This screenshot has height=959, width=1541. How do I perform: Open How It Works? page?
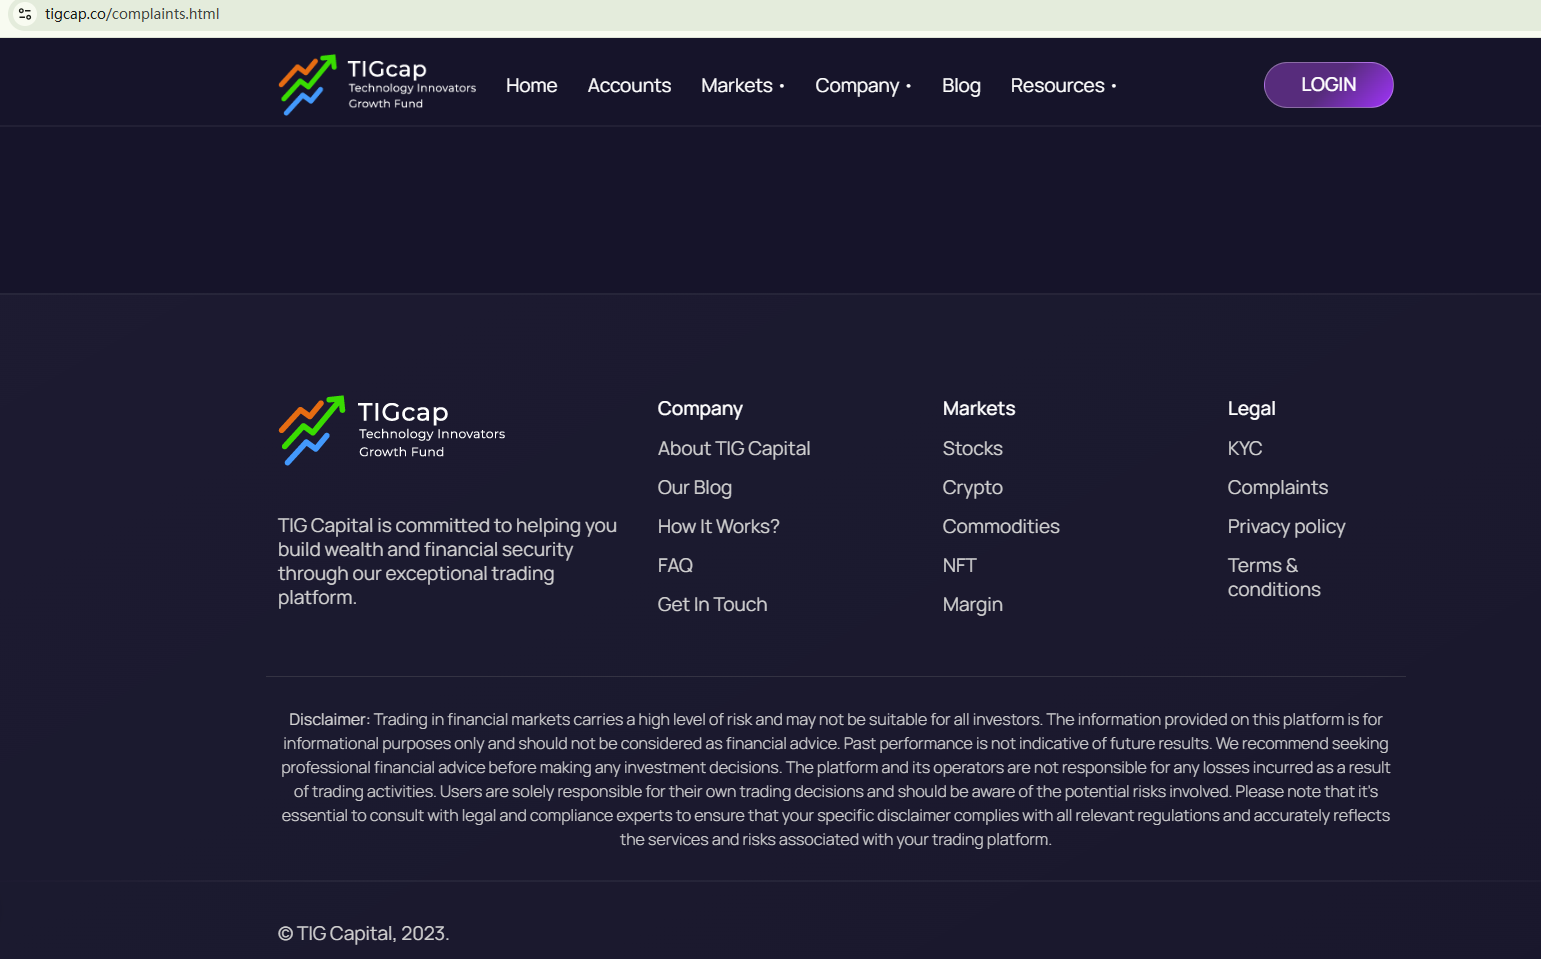point(718,527)
